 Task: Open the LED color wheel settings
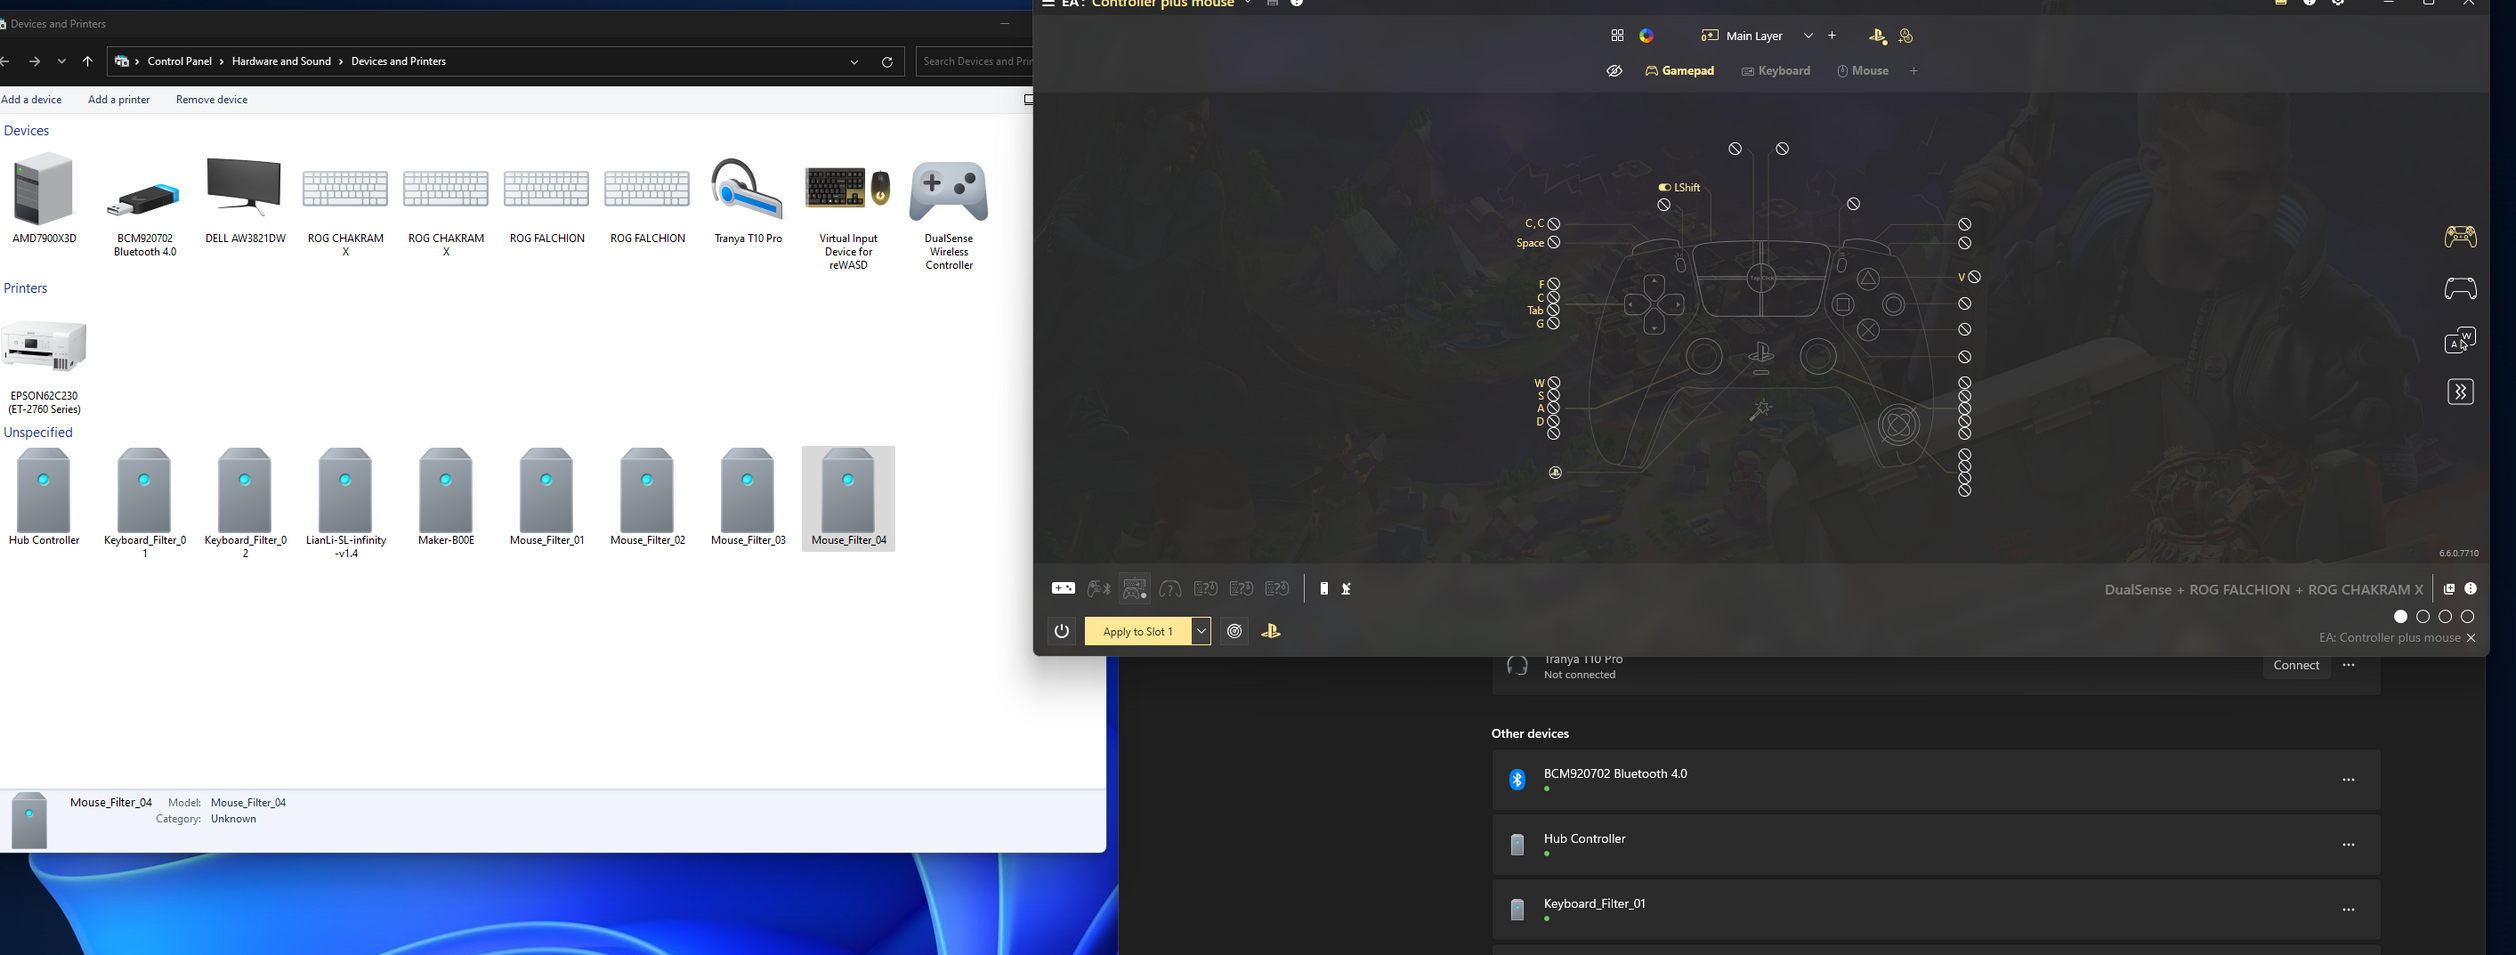click(x=1646, y=36)
